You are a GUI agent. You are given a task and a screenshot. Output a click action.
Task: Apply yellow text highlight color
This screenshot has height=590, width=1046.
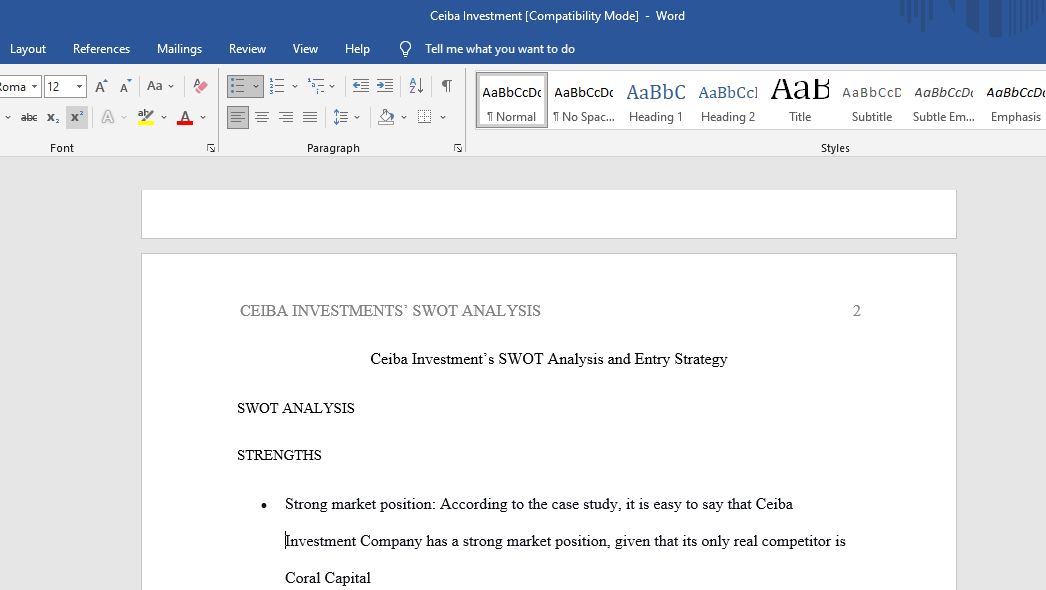[145, 117]
